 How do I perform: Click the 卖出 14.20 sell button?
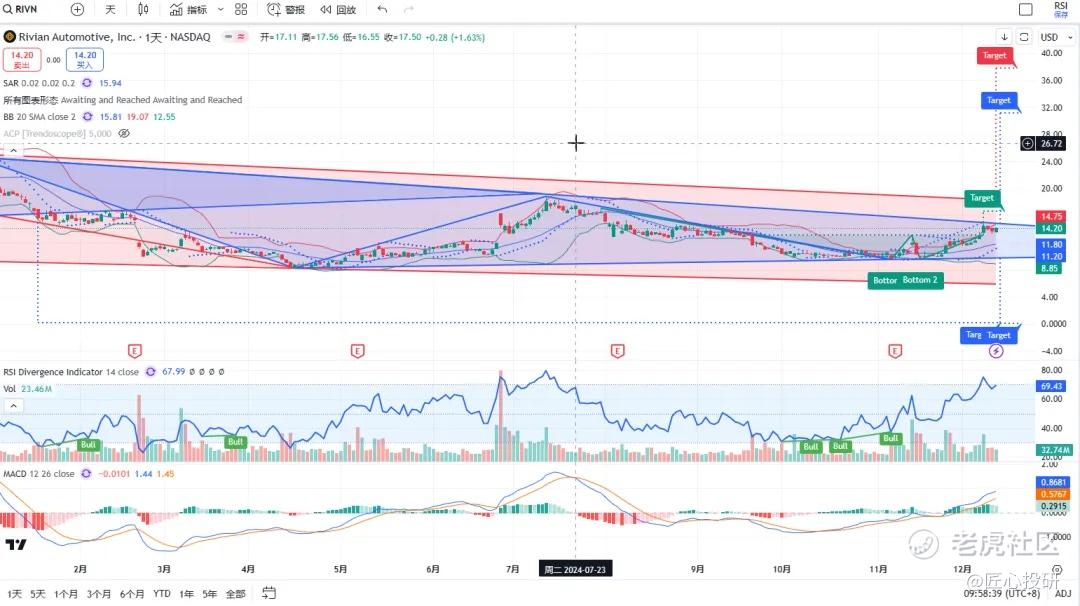pyautogui.click(x=22, y=60)
